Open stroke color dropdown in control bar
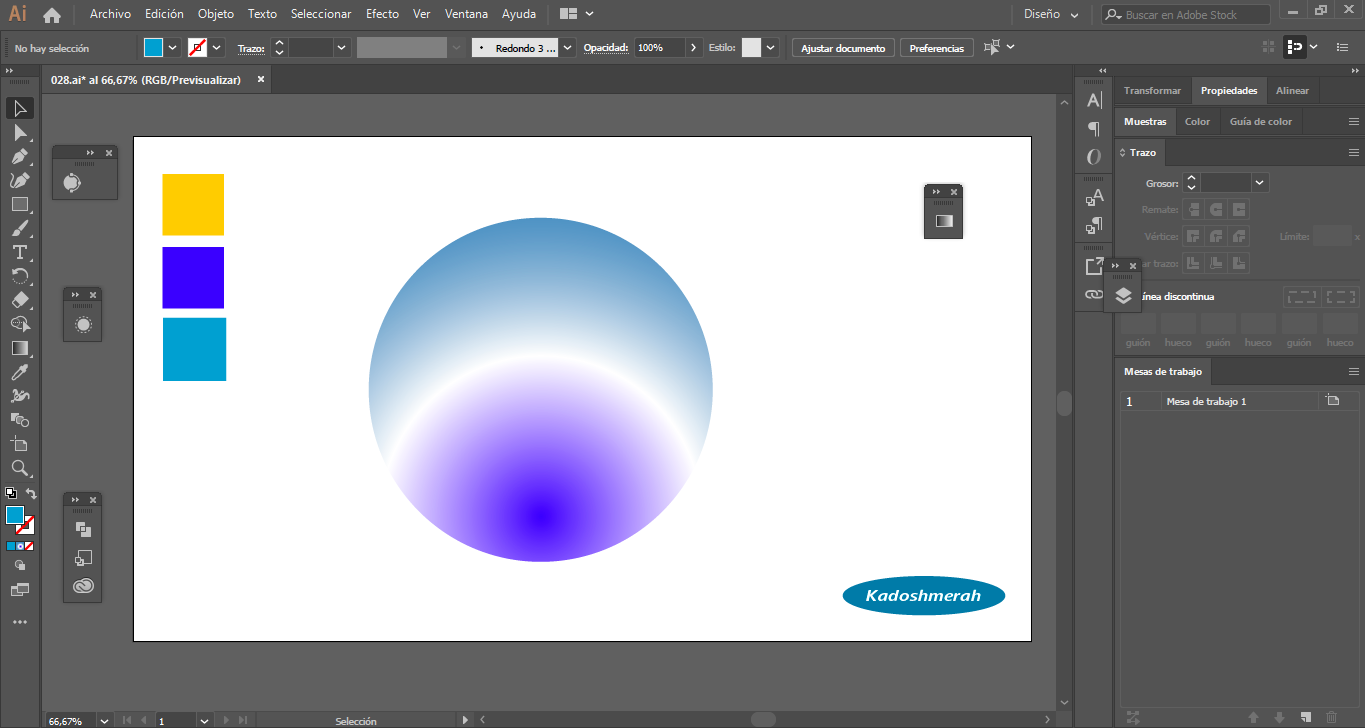Screen dimensions: 1365x728 (x=217, y=48)
